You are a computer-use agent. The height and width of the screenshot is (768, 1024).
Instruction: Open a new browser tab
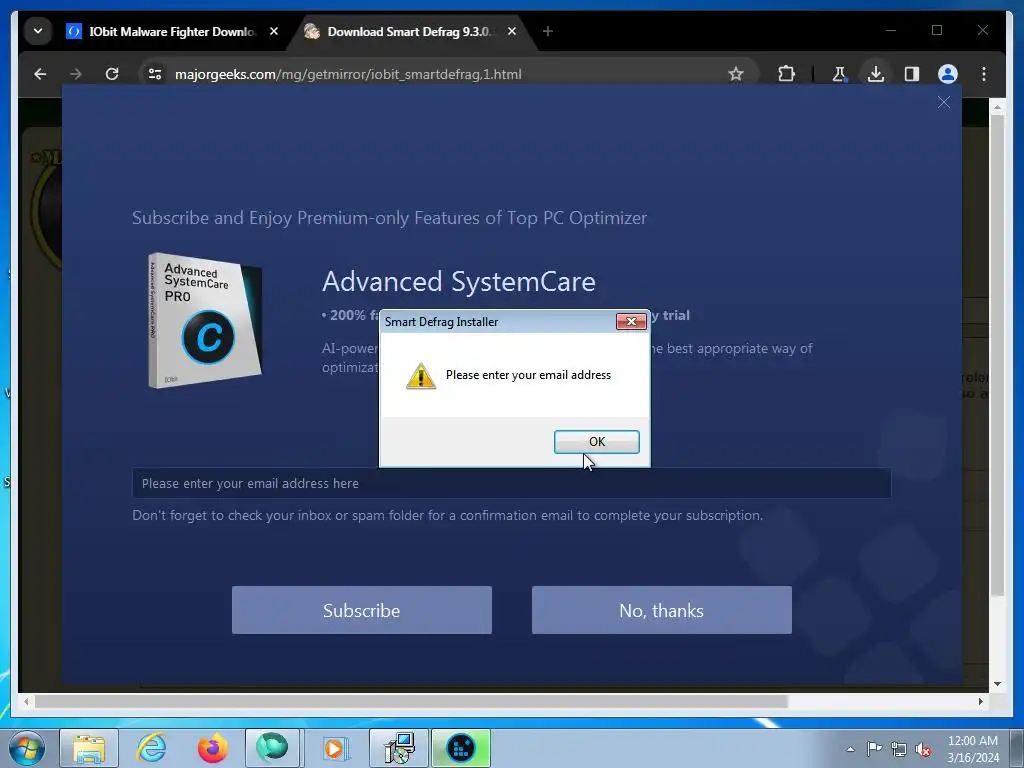pyautogui.click(x=548, y=31)
